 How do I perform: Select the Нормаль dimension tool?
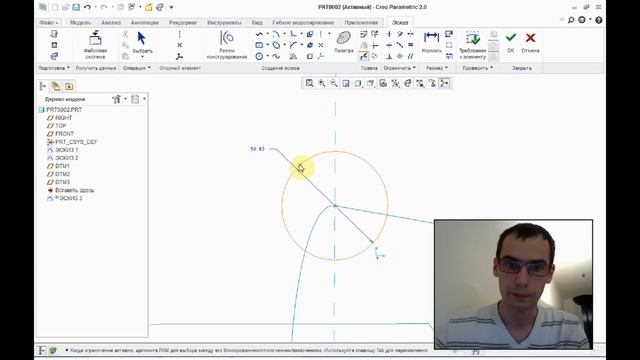pos(431,38)
